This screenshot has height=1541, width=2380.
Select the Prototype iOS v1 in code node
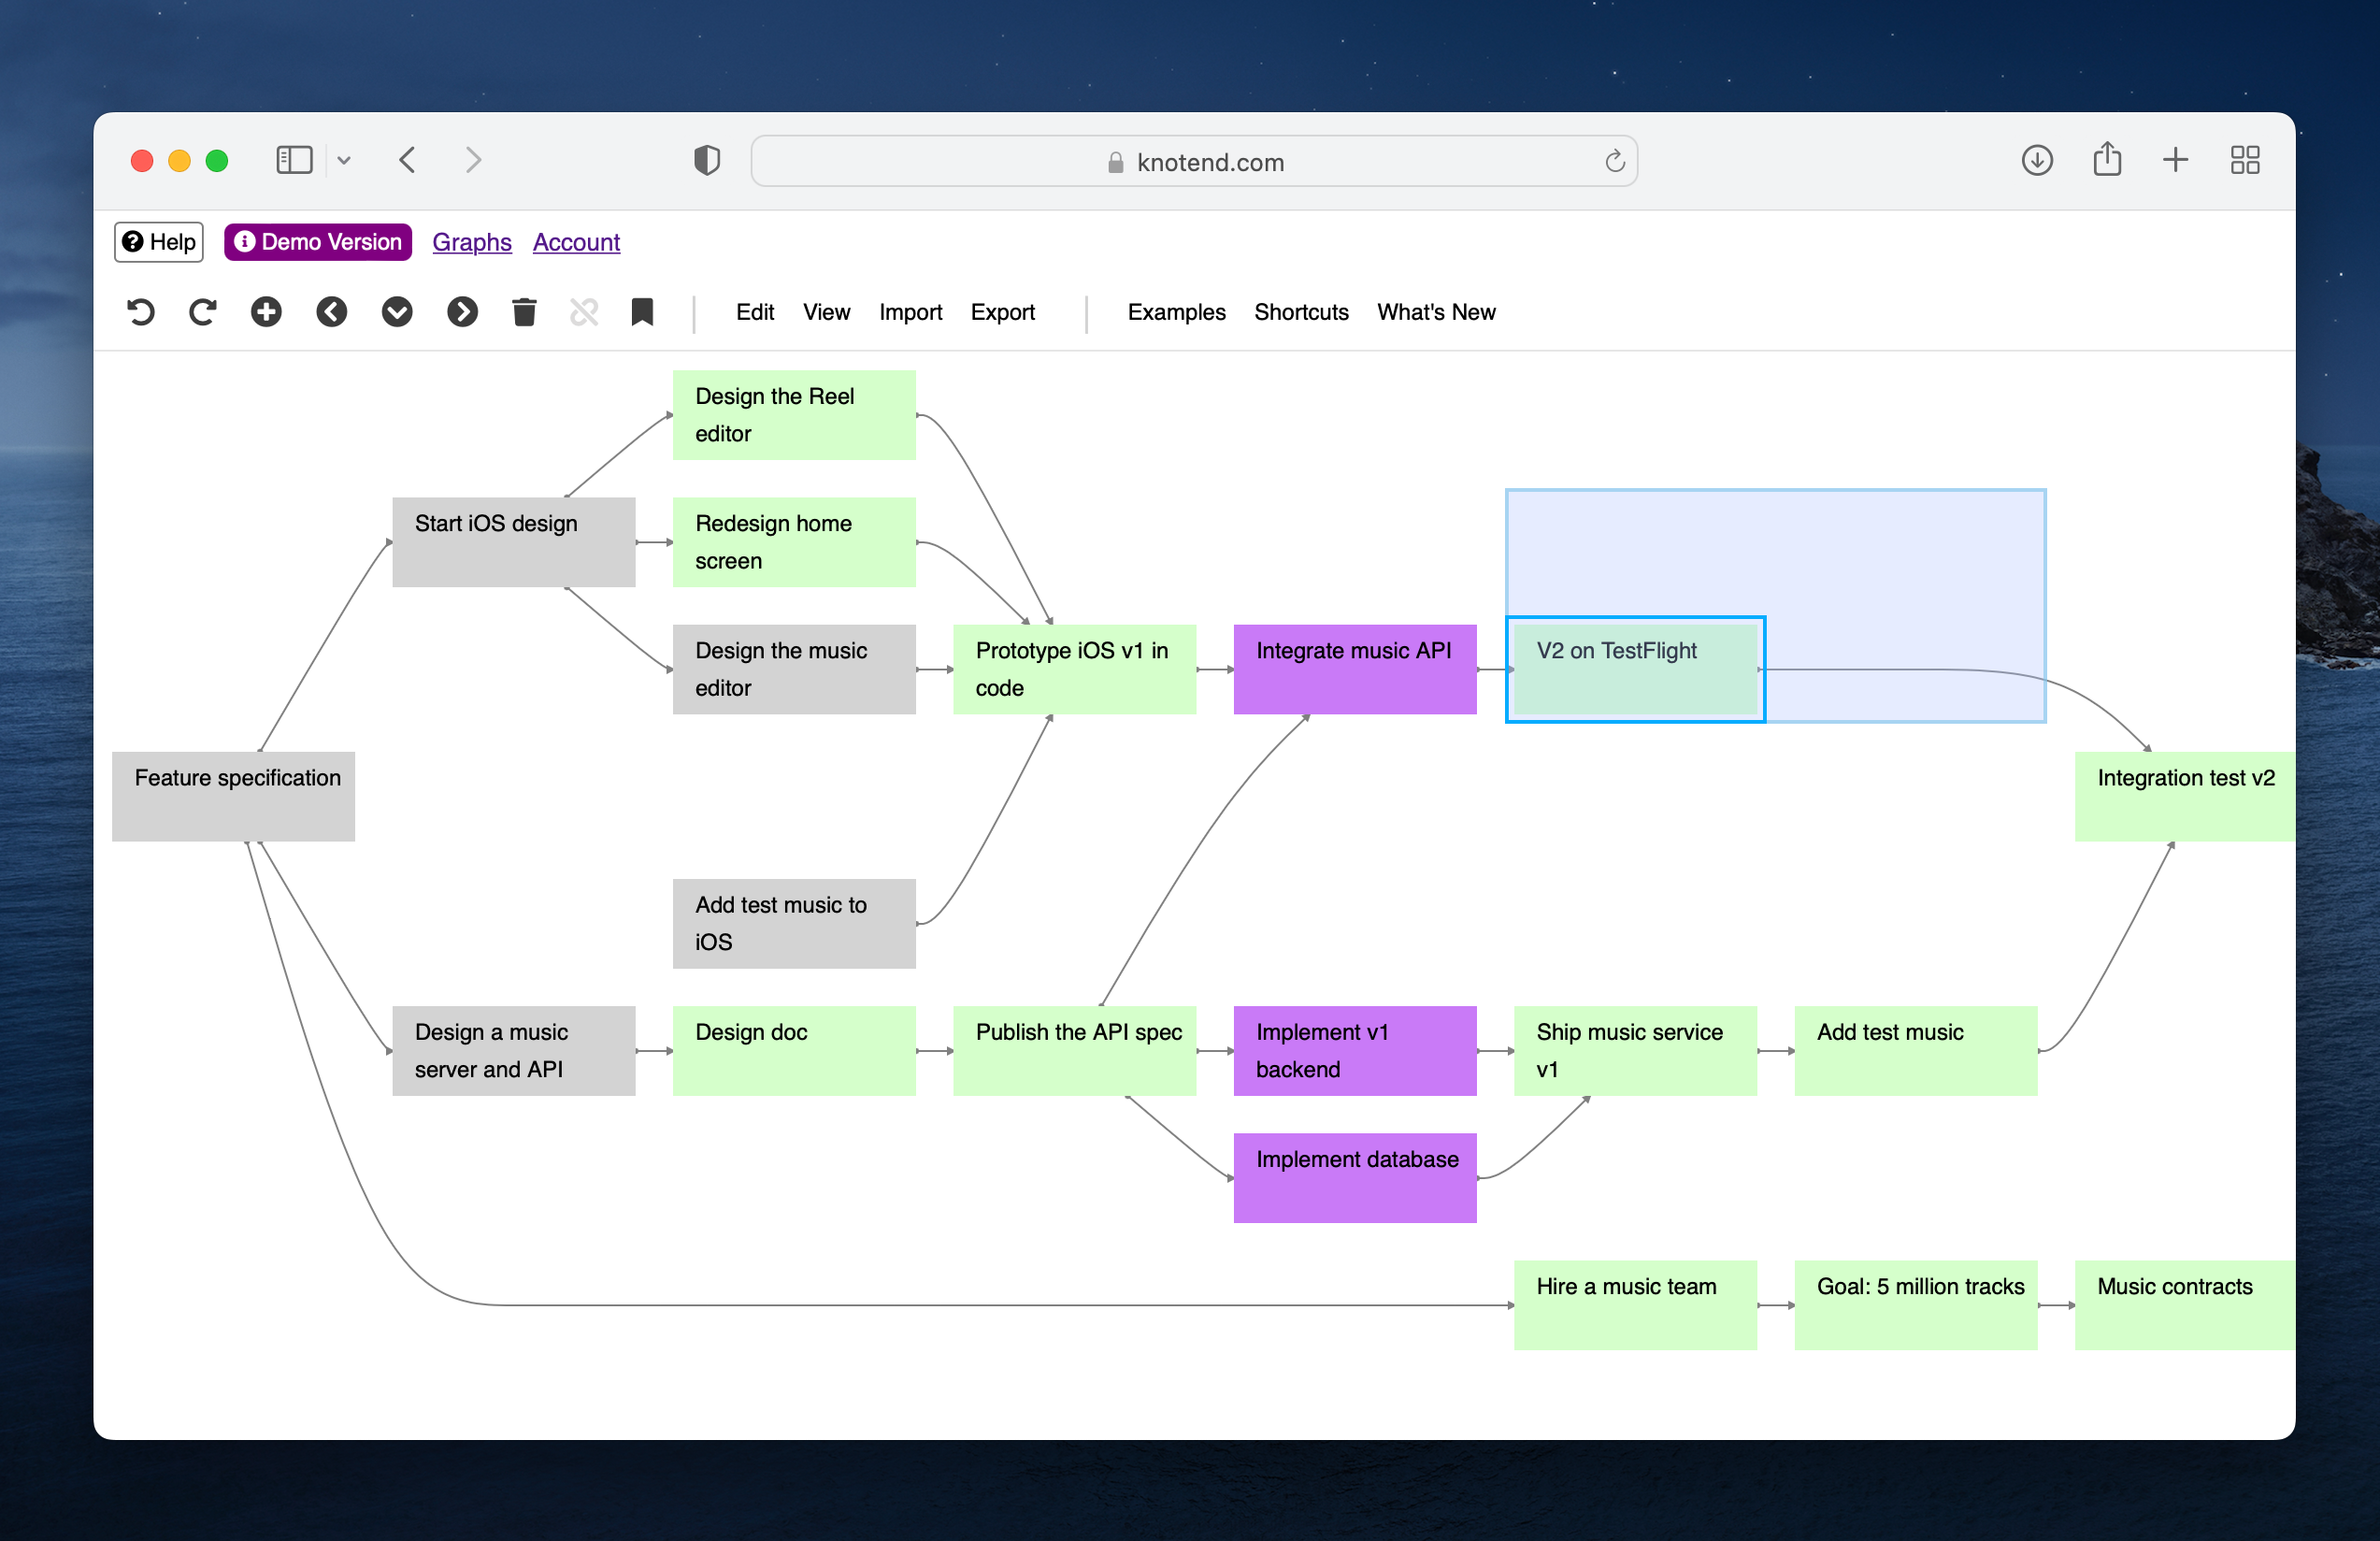[x=1075, y=669]
